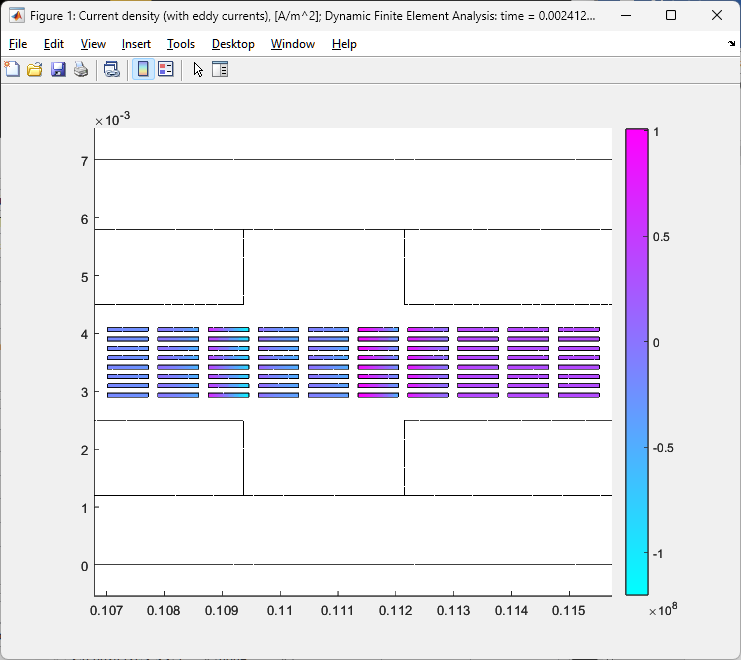Image resolution: width=741 pixels, height=660 pixels.
Task: Click the Link Plot toolbar icon
Action: pyautogui.click(x=112, y=69)
